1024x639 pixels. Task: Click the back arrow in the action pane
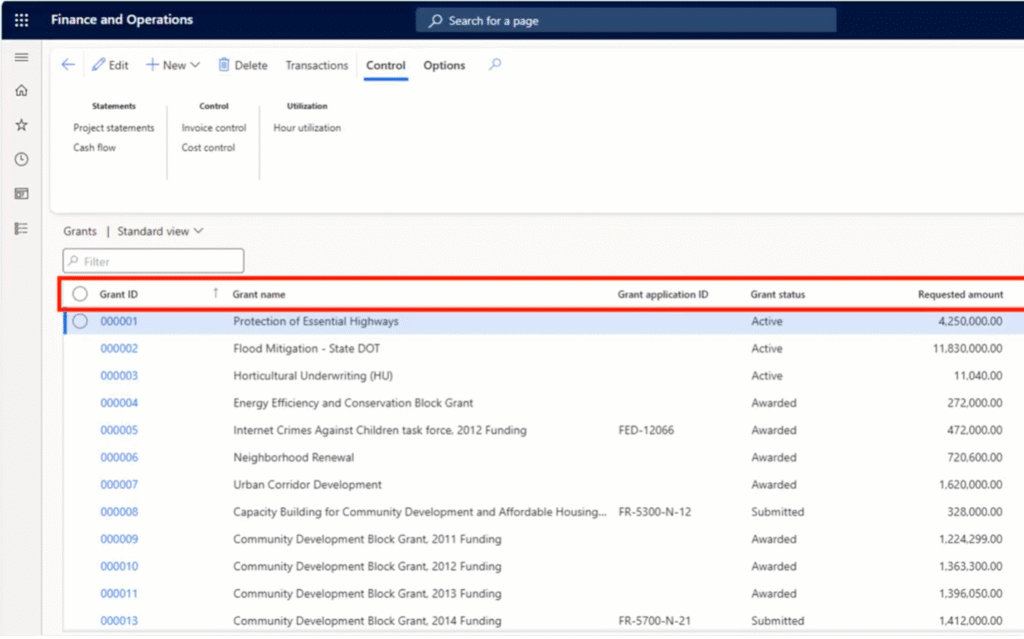coord(68,65)
